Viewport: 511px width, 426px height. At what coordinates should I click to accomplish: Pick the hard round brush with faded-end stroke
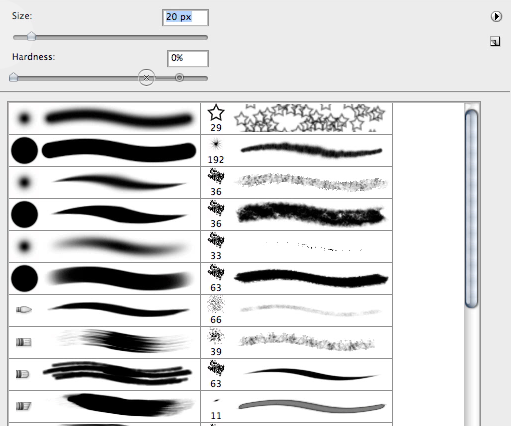104,279
